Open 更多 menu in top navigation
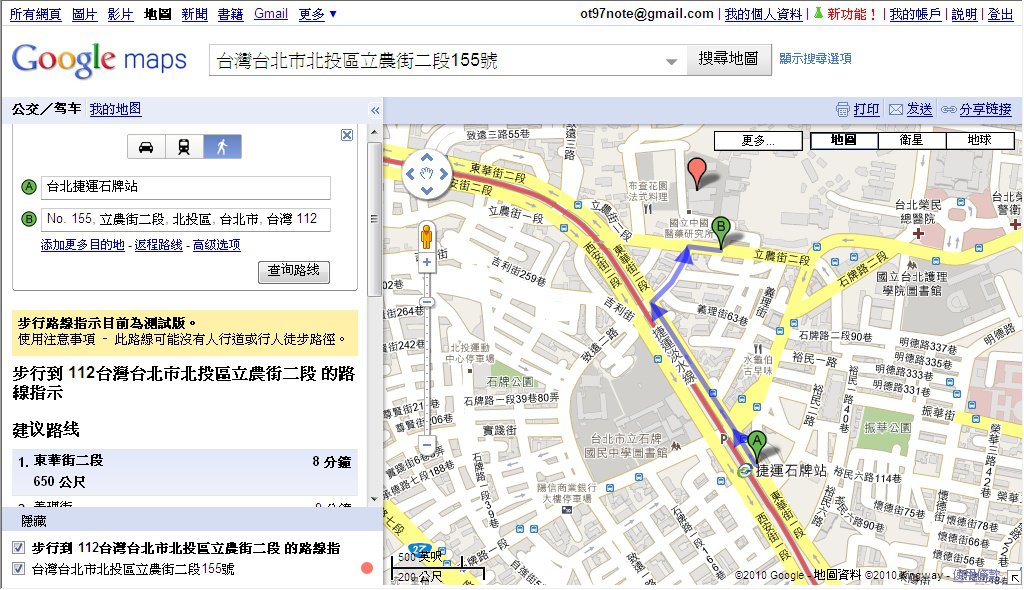The width and height of the screenshot is (1024, 590). [x=317, y=14]
